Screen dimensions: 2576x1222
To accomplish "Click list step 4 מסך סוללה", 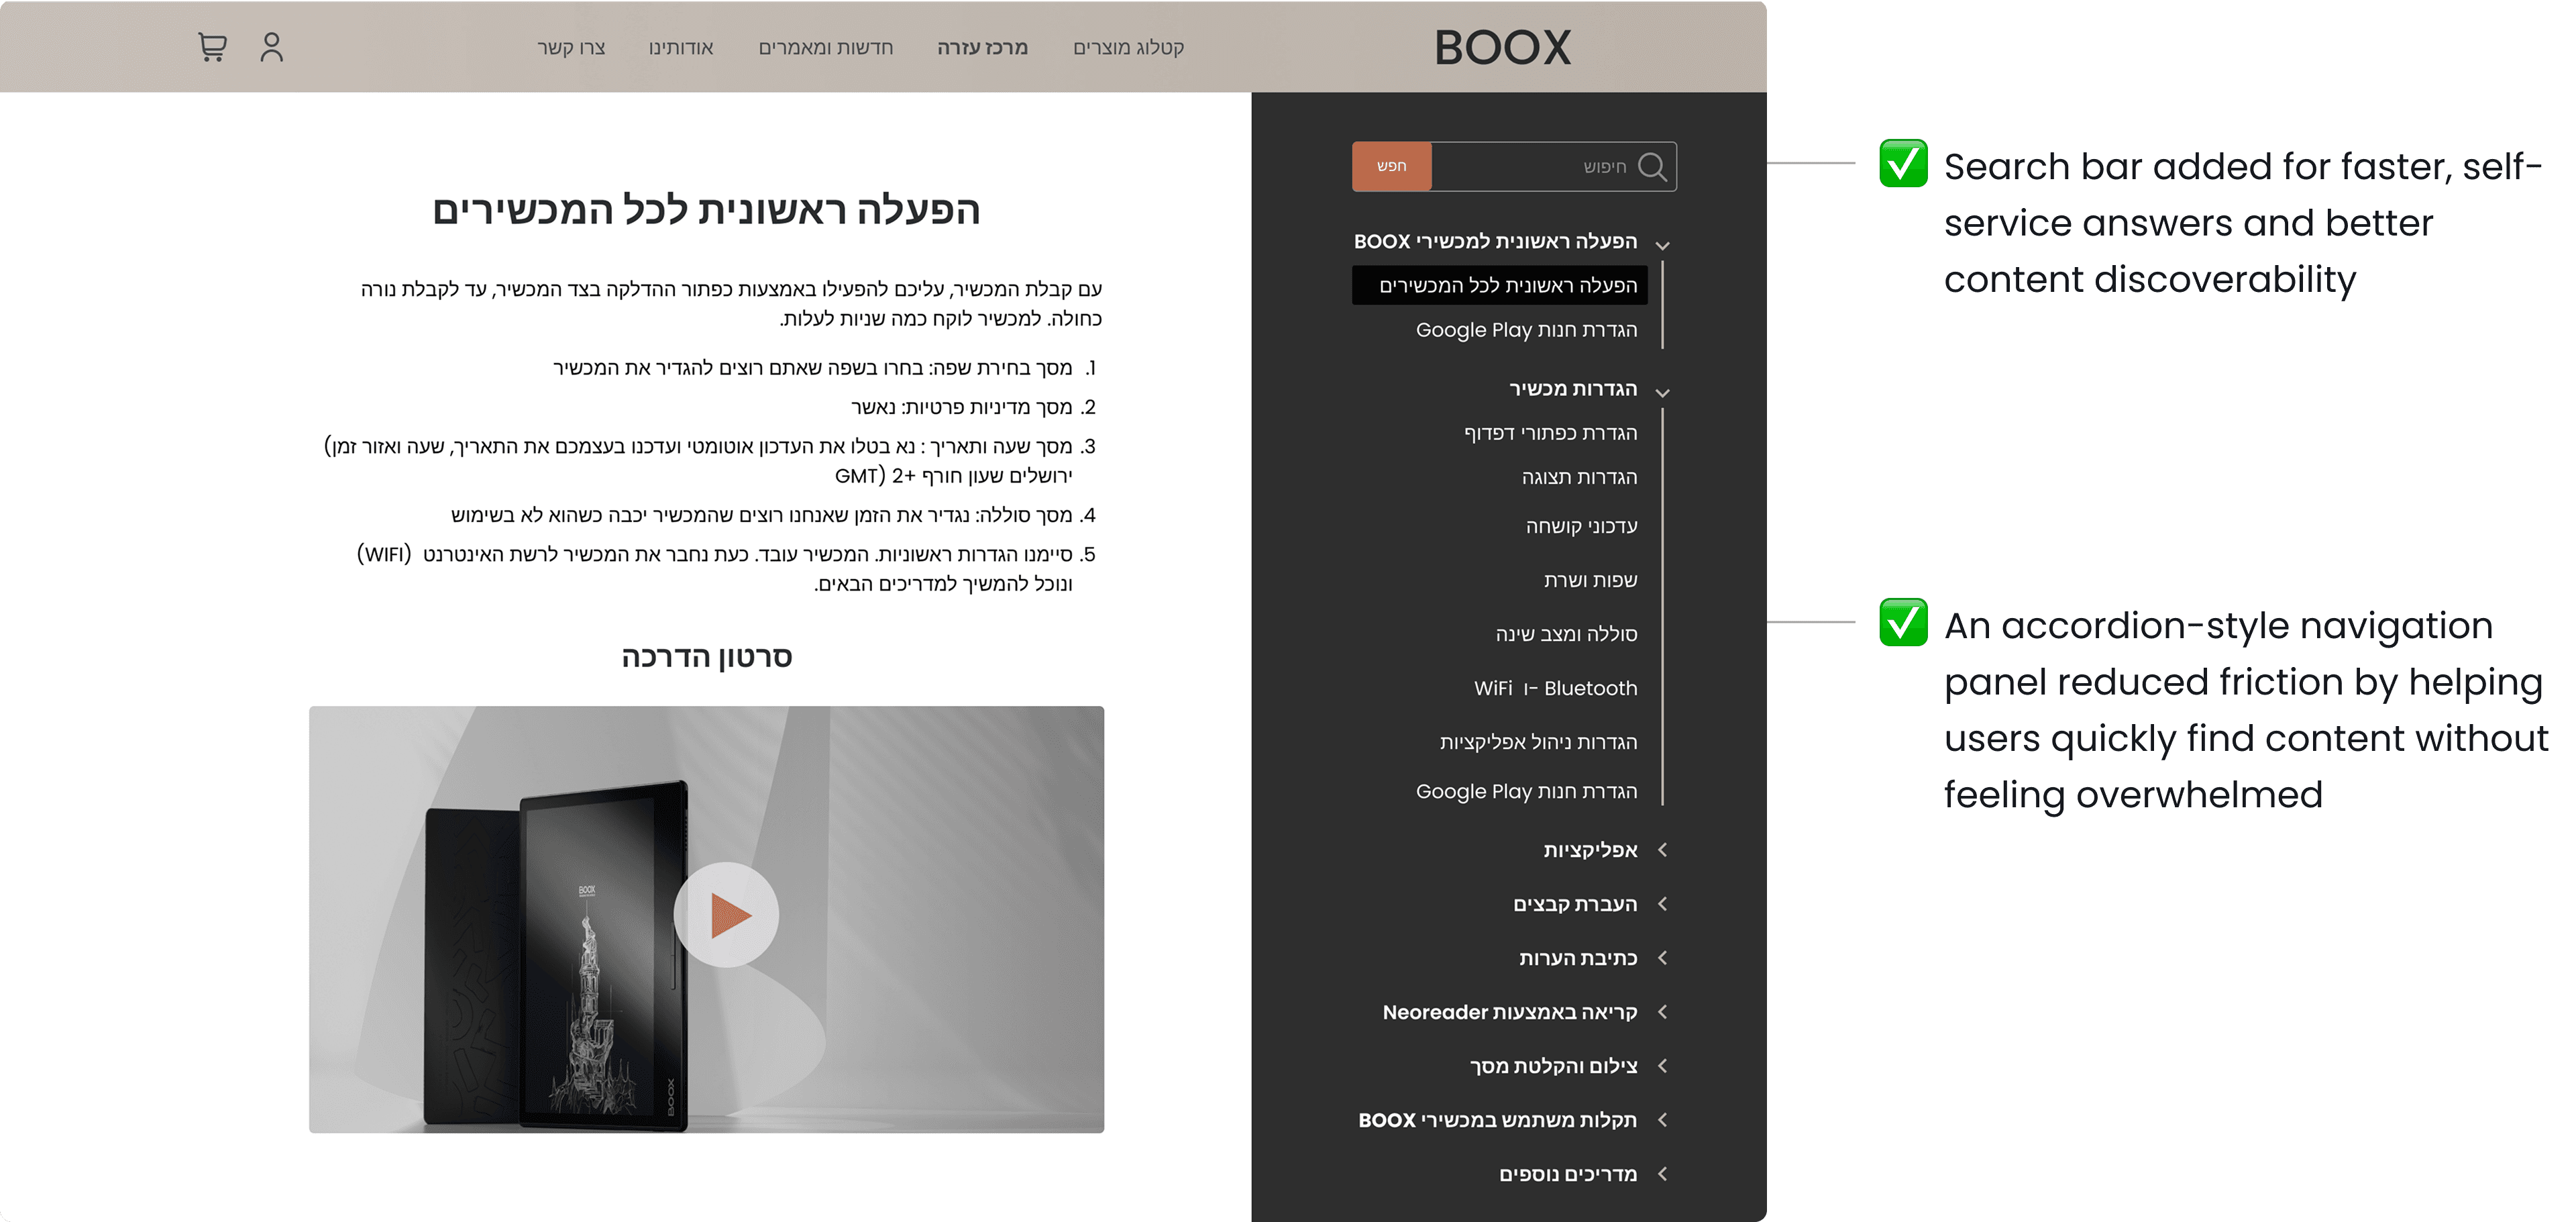I will (774, 515).
